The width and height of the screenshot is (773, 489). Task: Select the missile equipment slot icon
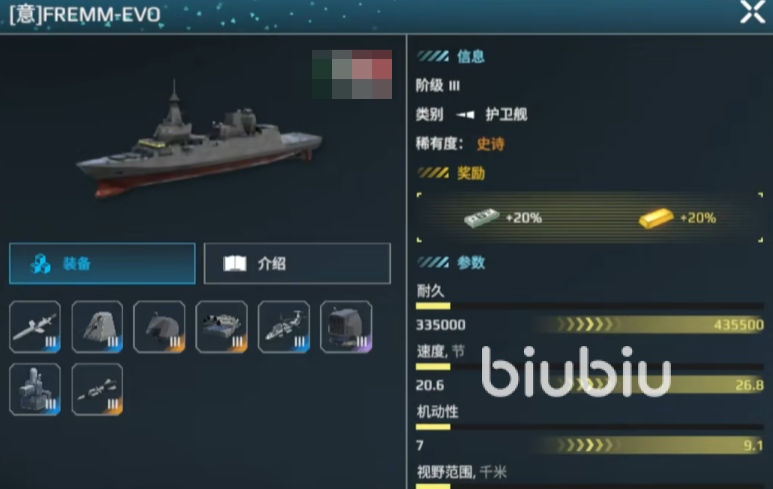click(x=35, y=326)
